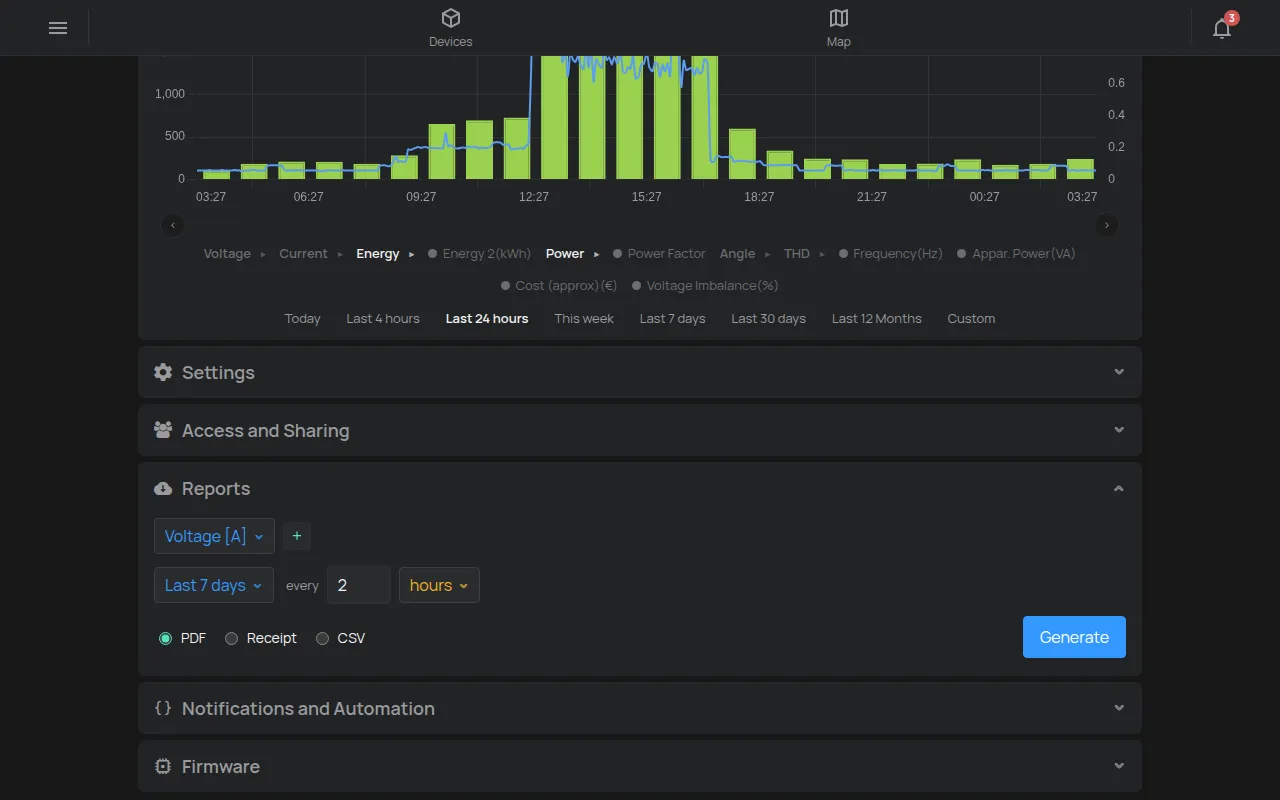This screenshot has width=1280, height=800.
Task: Click the Settings gear icon
Action: click(x=163, y=372)
